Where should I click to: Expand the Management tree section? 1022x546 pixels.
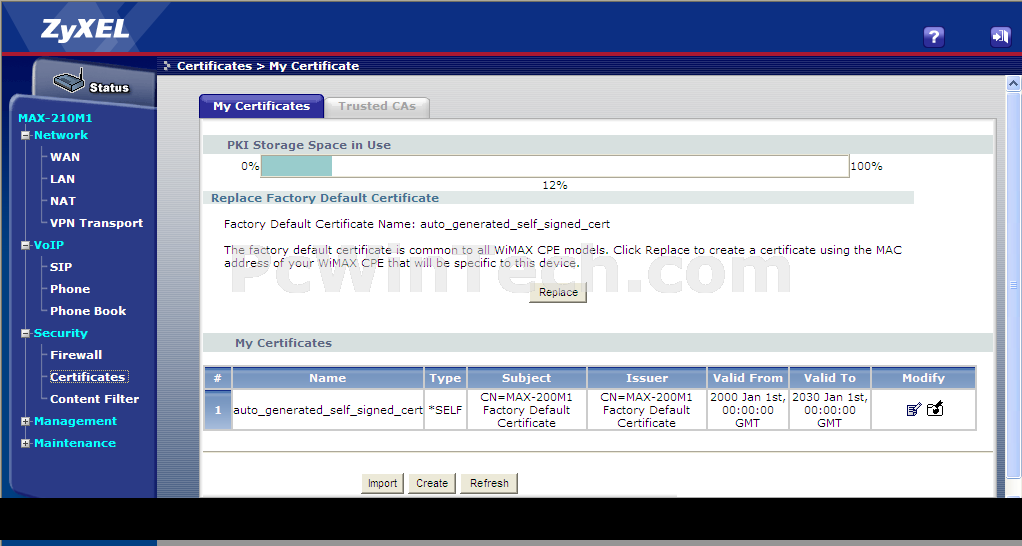[25, 422]
